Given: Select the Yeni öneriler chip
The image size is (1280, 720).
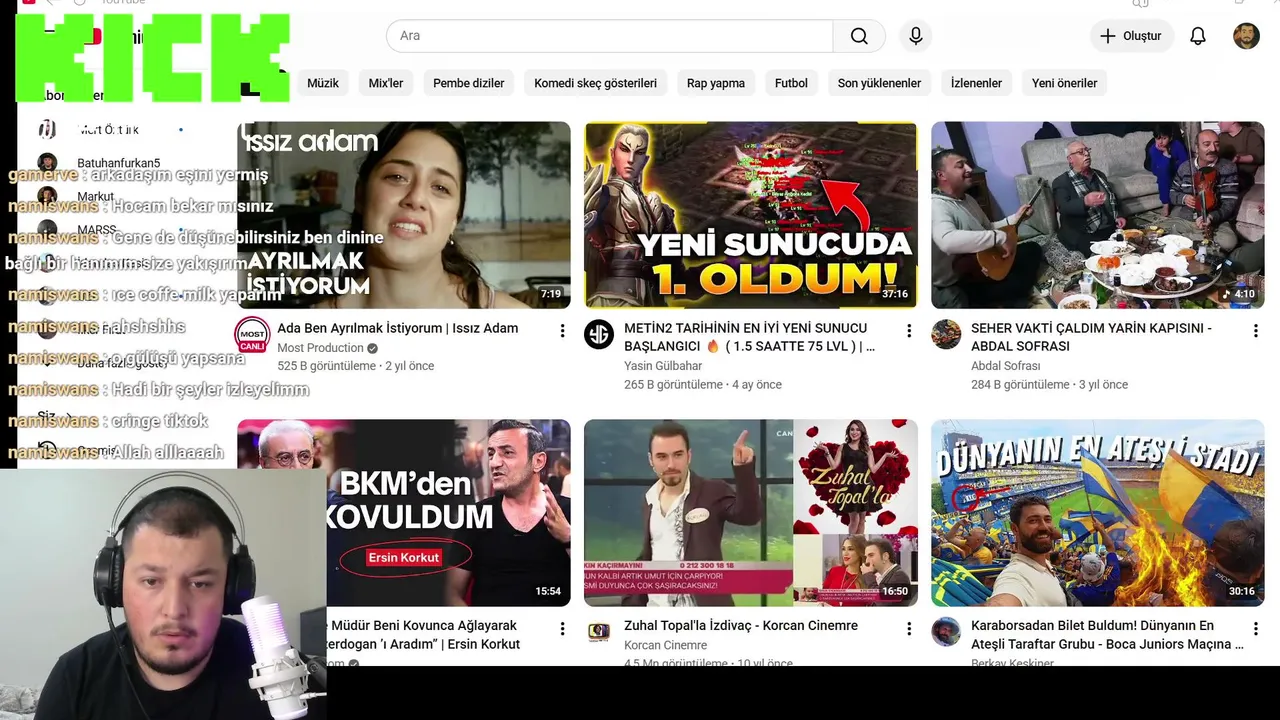Looking at the screenshot, I should (1064, 83).
